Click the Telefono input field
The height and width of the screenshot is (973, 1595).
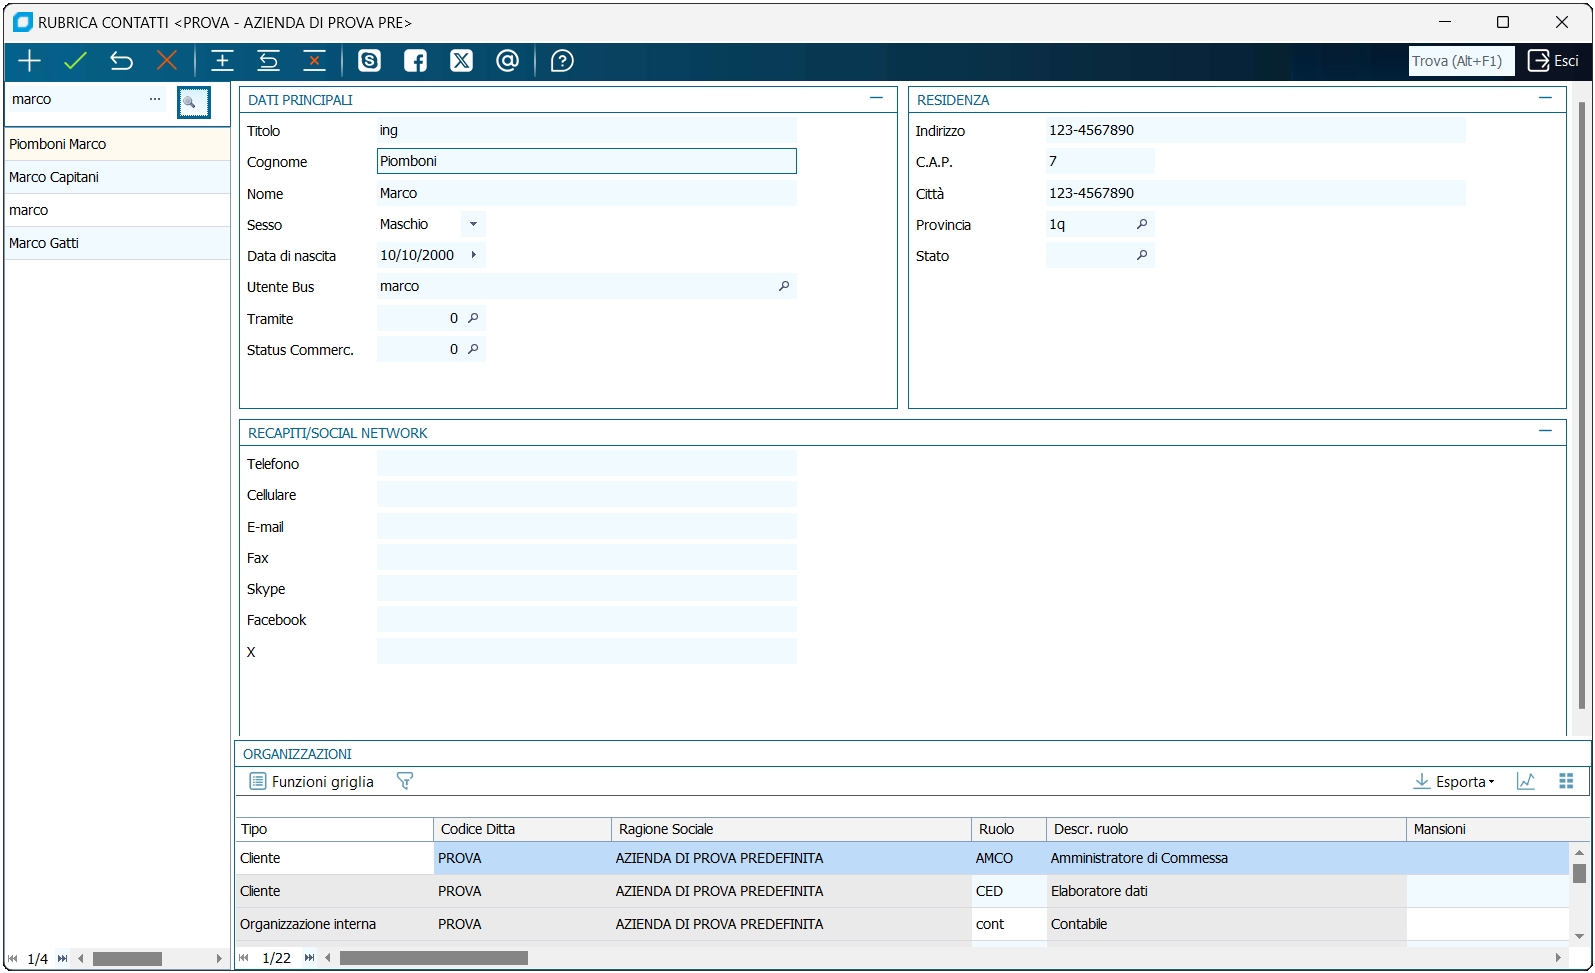(x=586, y=464)
